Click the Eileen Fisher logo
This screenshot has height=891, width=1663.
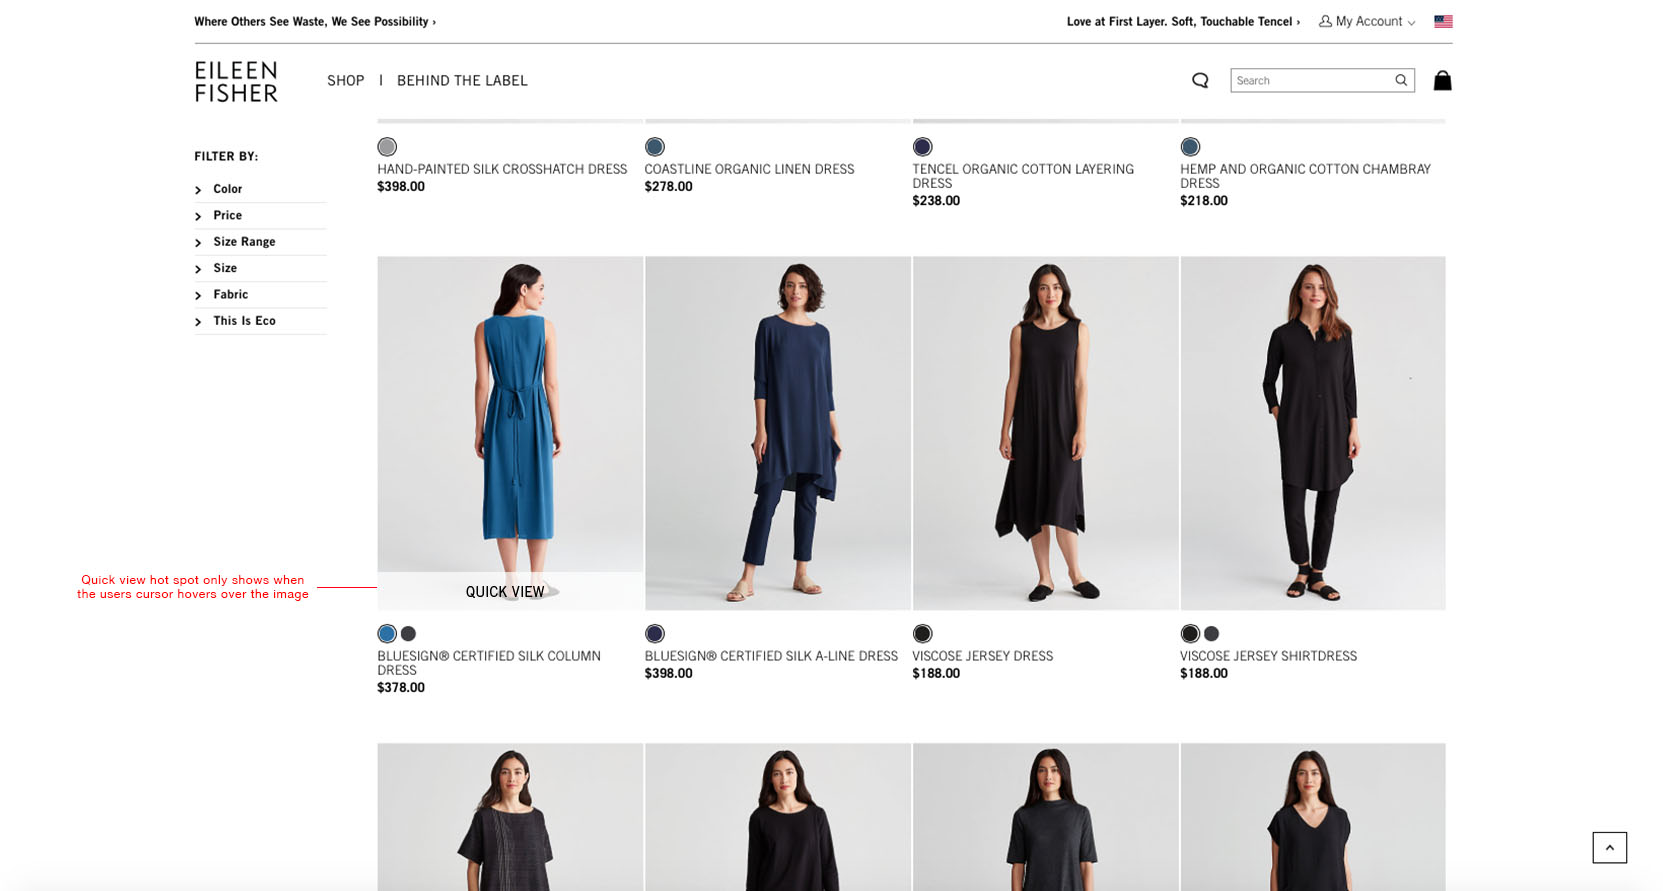point(236,82)
